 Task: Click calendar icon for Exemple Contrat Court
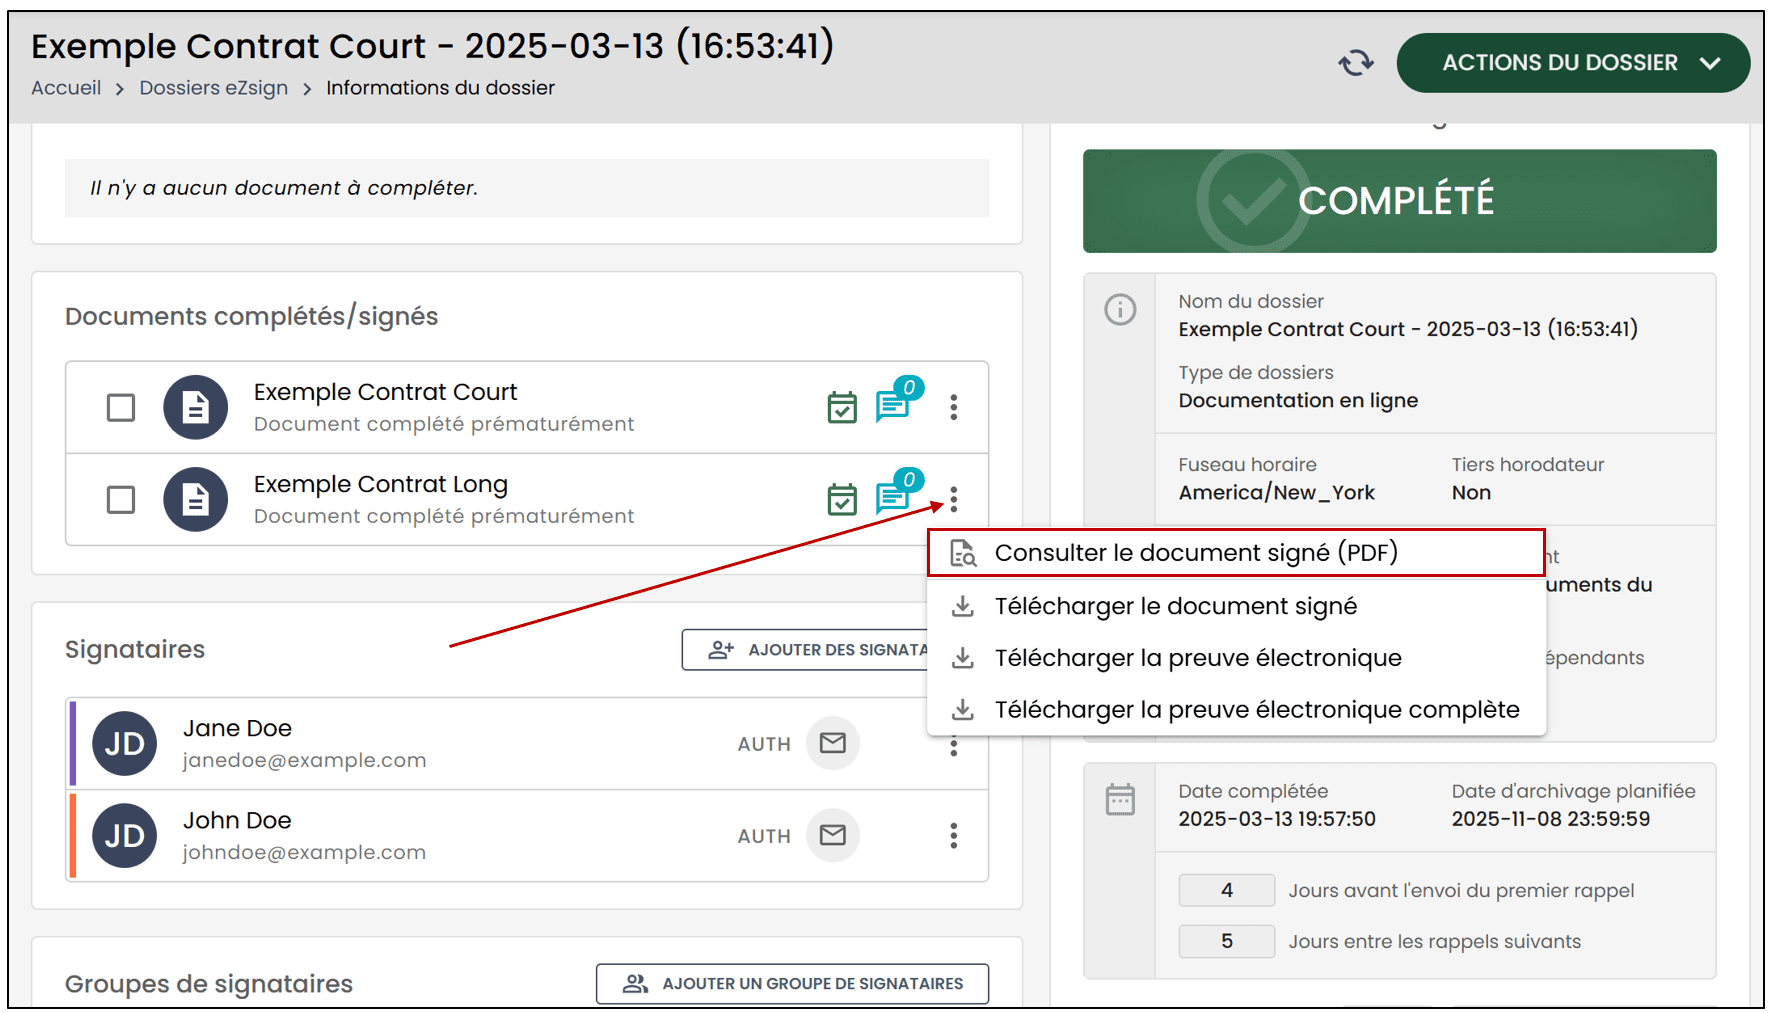842,408
